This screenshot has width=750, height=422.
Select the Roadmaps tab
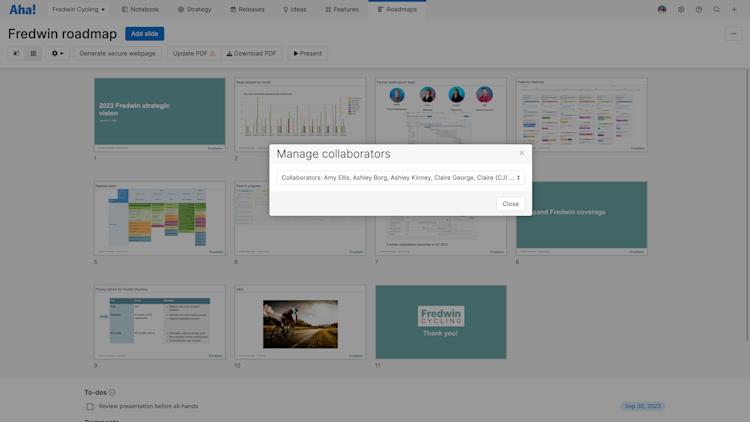click(397, 9)
